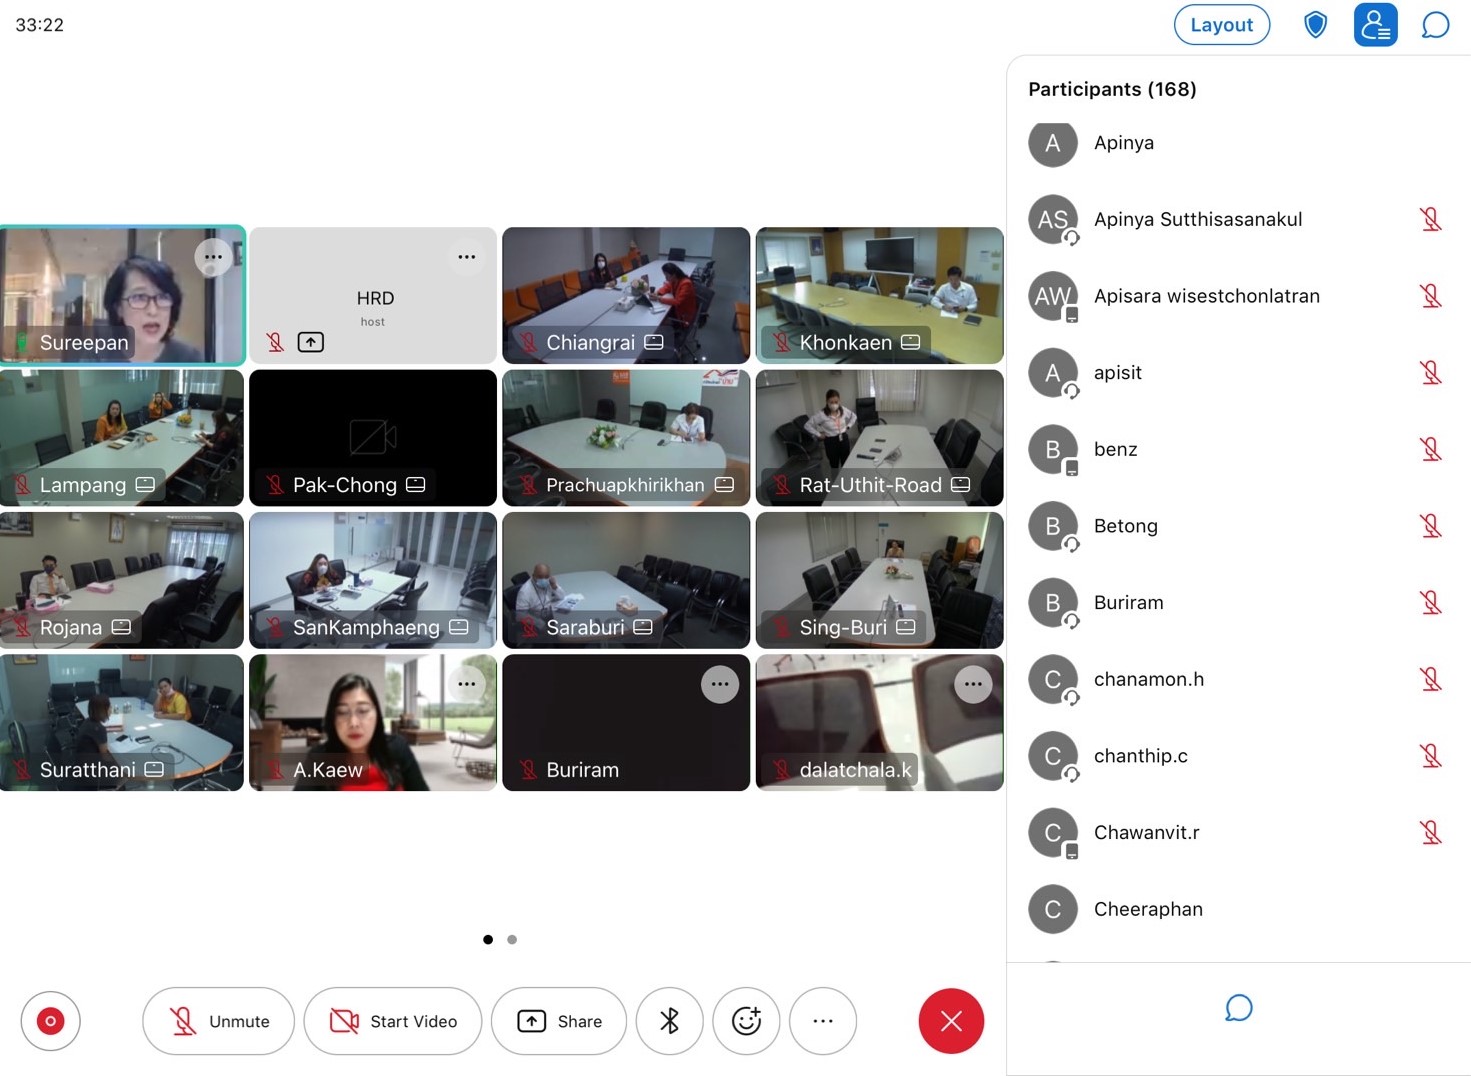The width and height of the screenshot is (1471, 1076).
Task: Open options menu on Sureepan's video tile
Action: coord(213,257)
